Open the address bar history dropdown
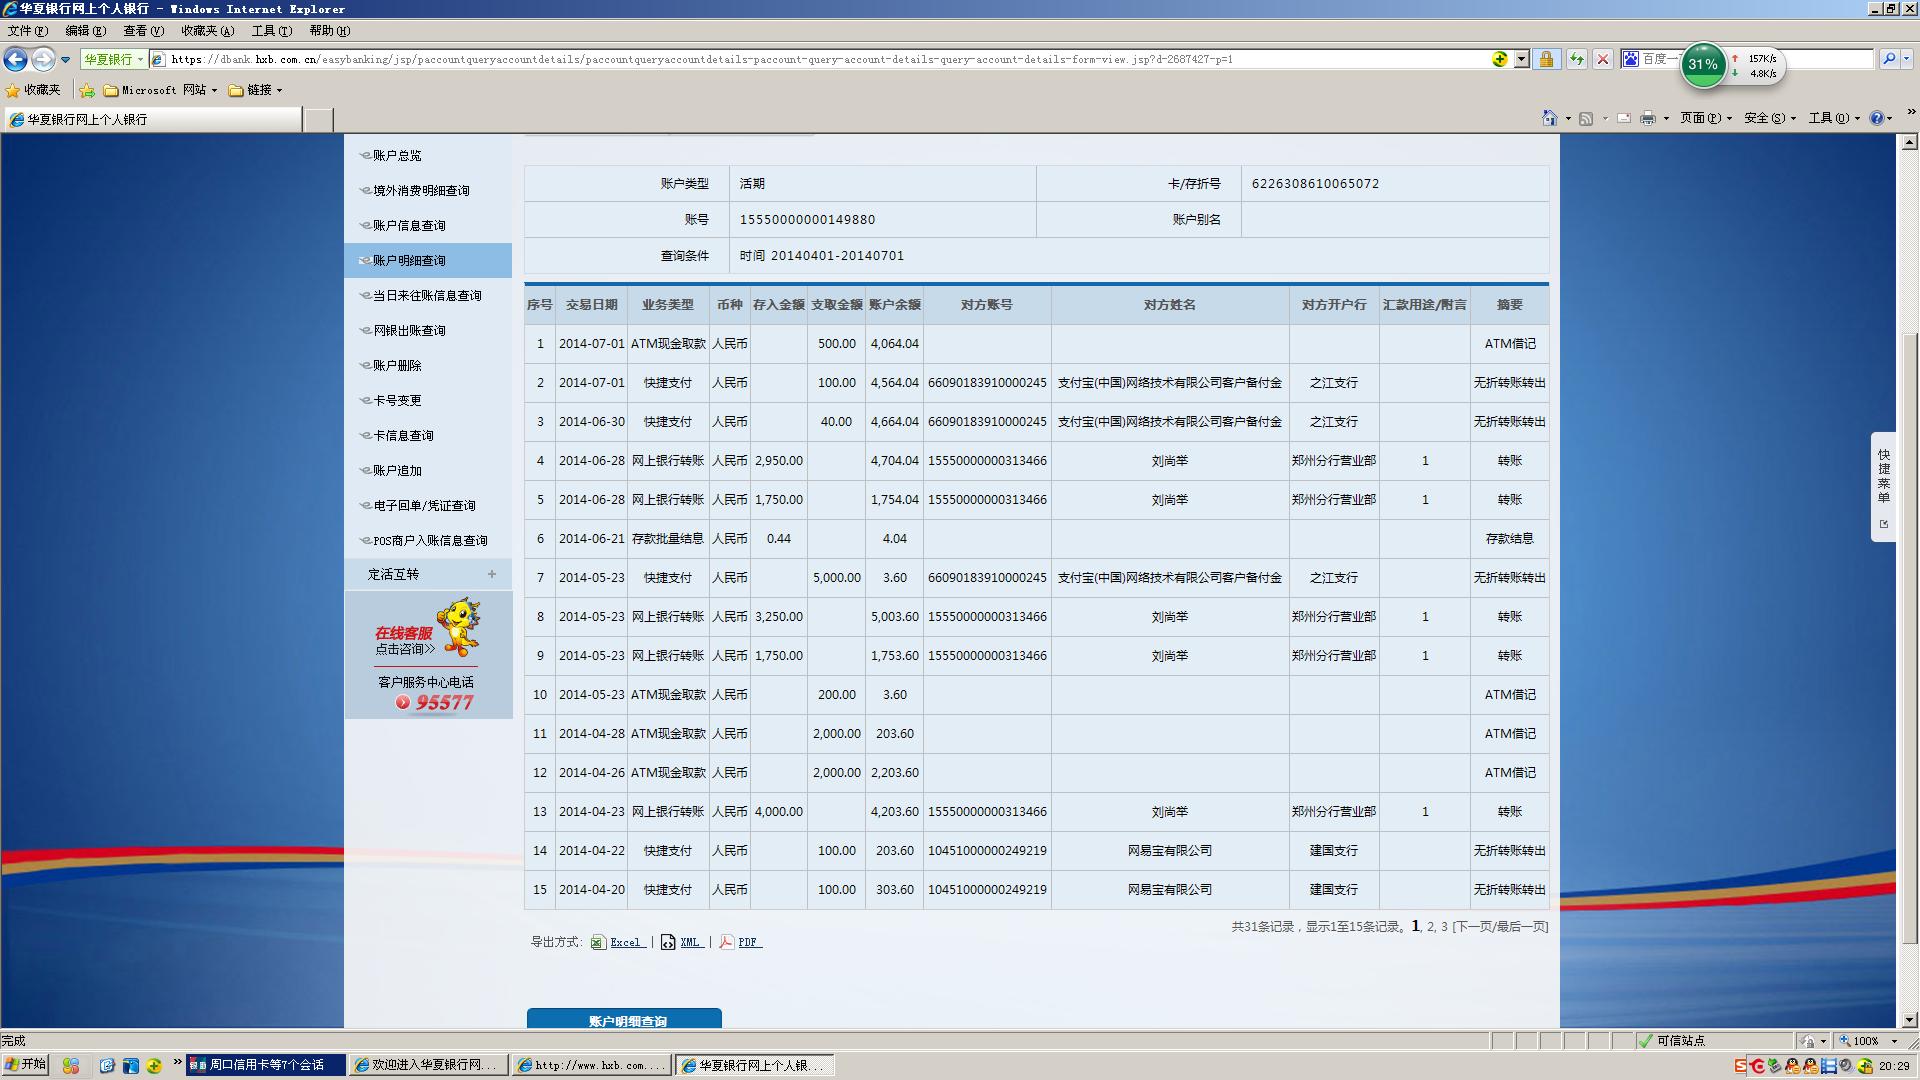Screen dimensions: 1920x1080 click(1521, 60)
